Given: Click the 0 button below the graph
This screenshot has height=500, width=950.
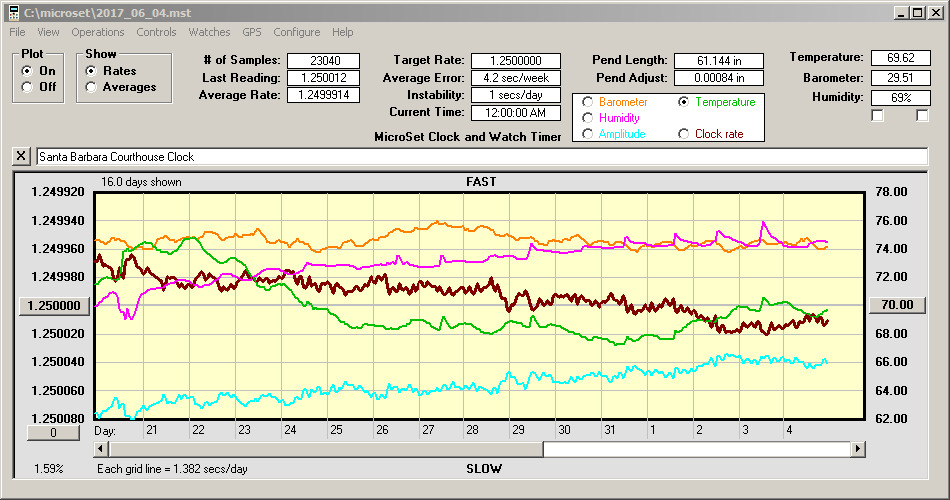Looking at the screenshot, I should (x=52, y=432).
